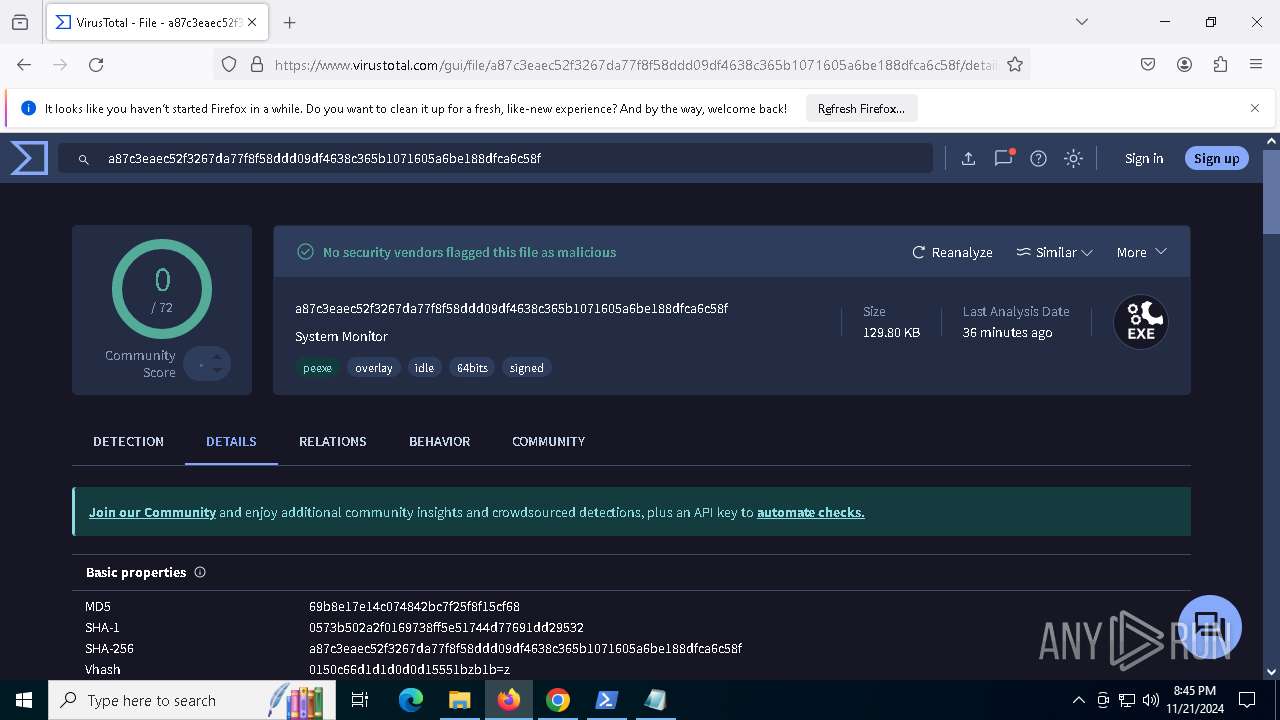Open the Windows Start menu
Image resolution: width=1280 pixels, height=720 pixels.
click(x=24, y=700)
